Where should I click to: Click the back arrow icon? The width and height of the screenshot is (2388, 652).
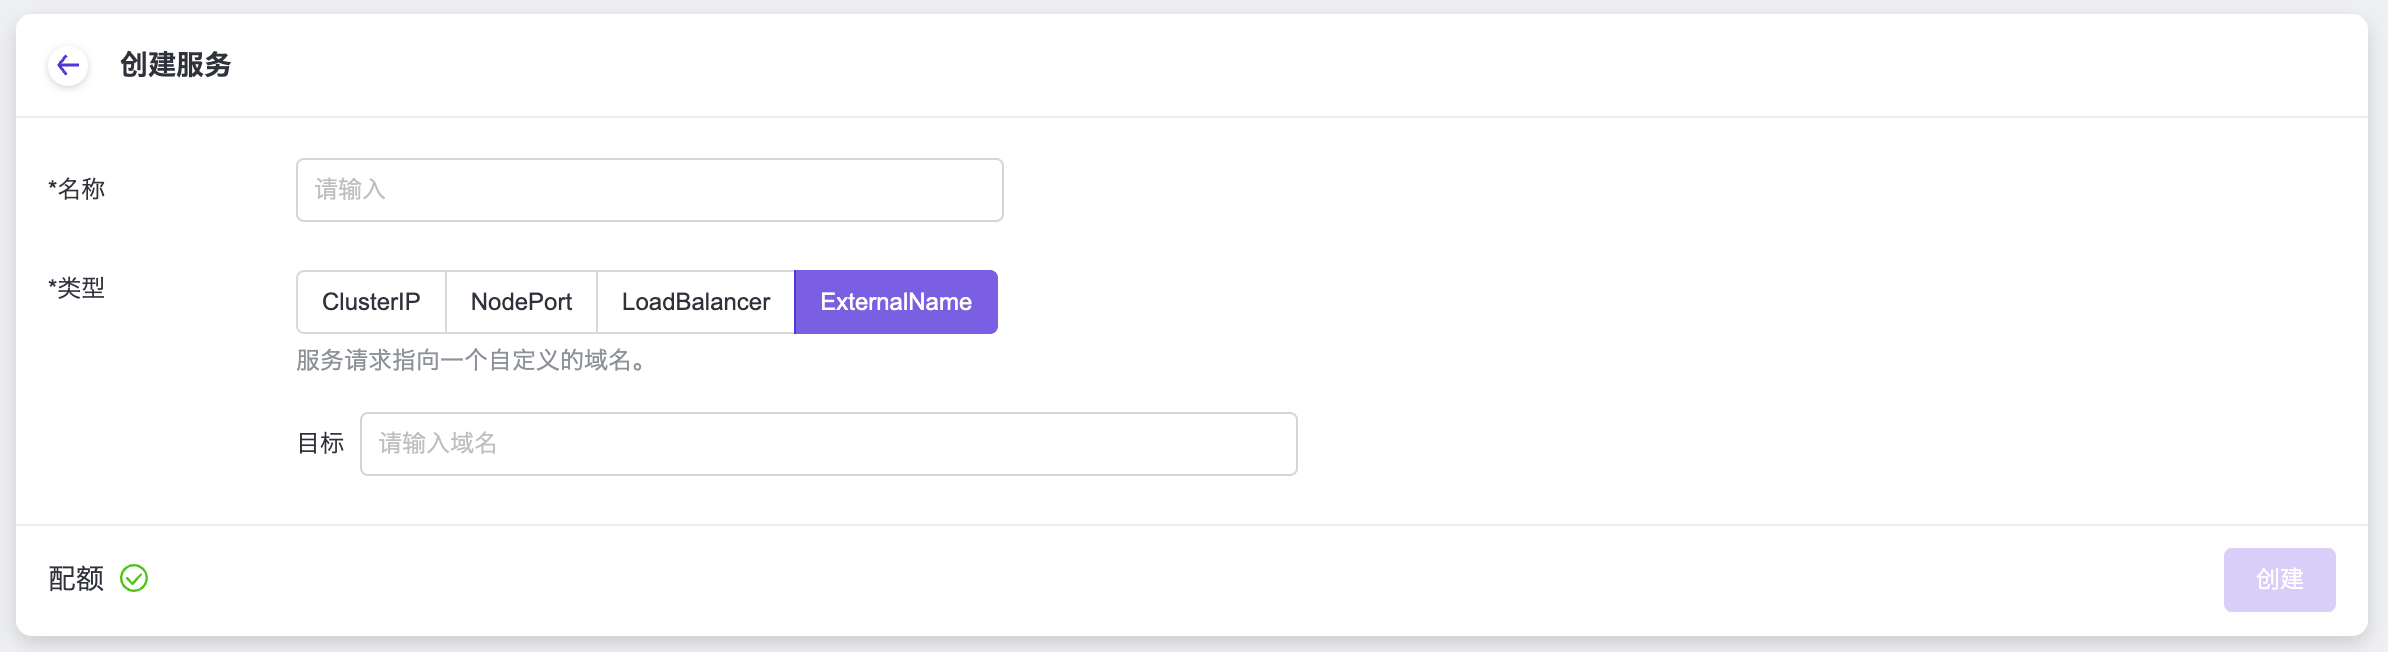[x=68, y=66]
